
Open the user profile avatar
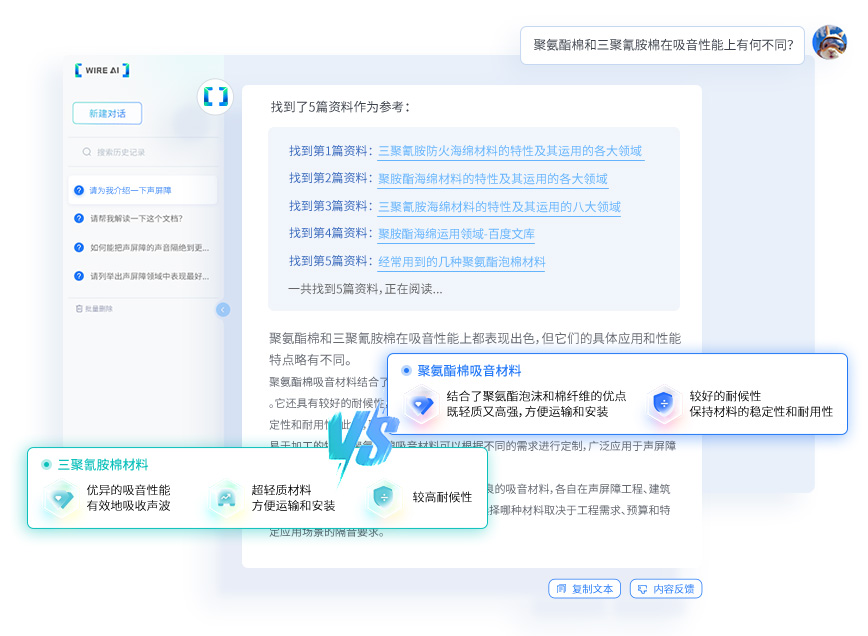[x=829, y=43]
